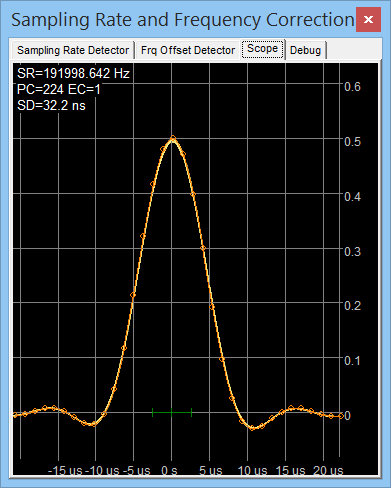This screenshot has width=391, height=488.
Task: Click the 15 us time axis label
Action: coord(290,470)
